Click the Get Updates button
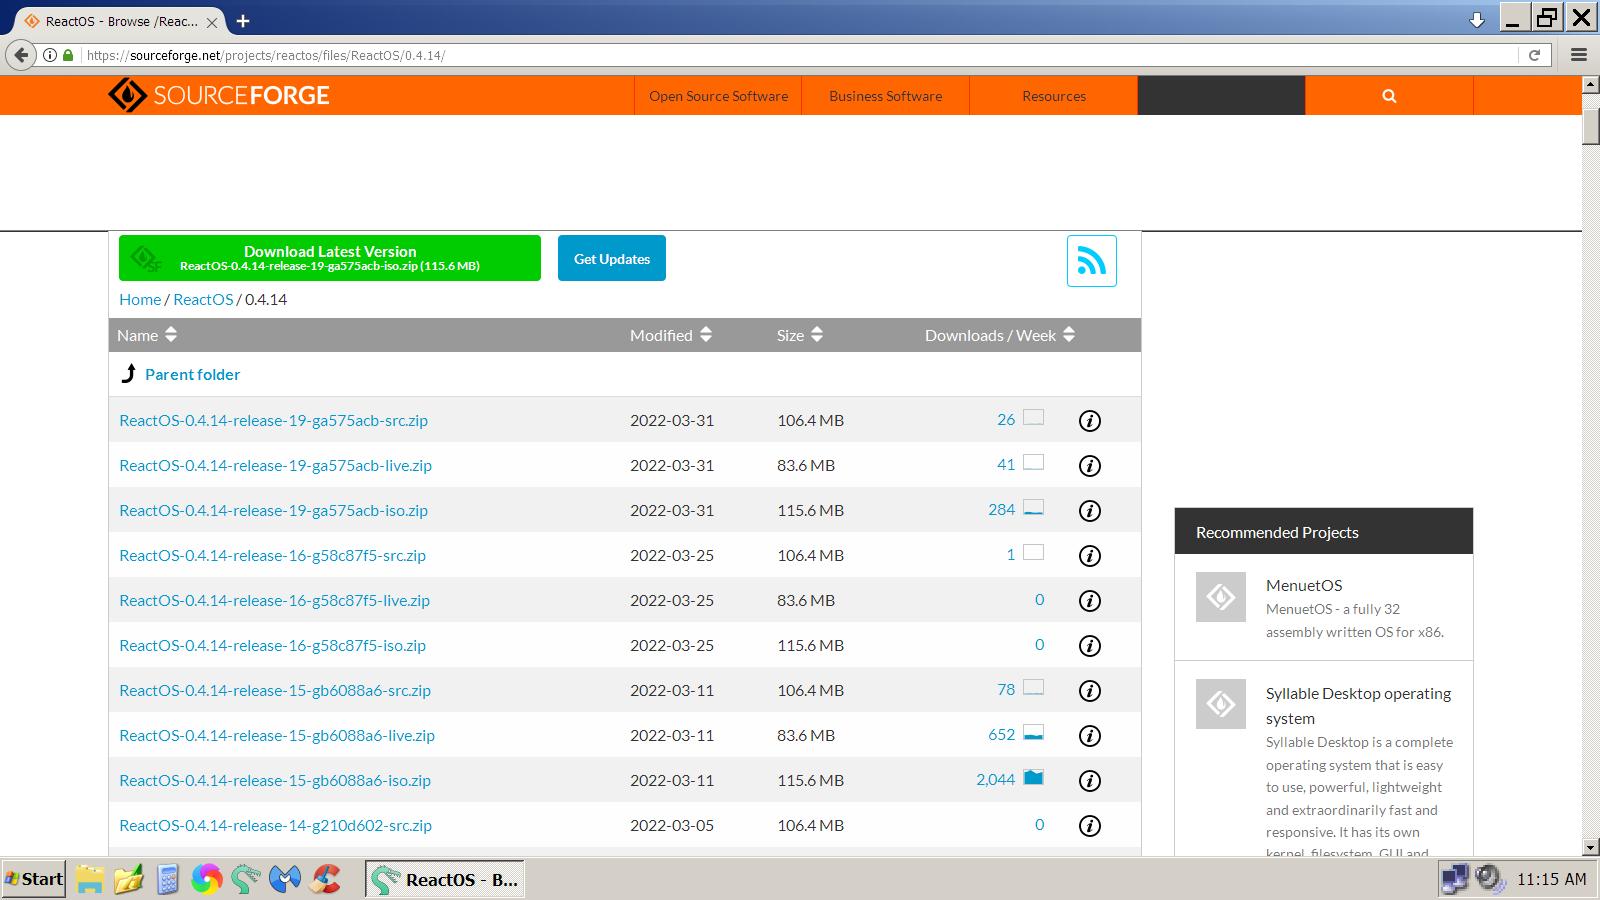1600x900 pixels. tap(612, 258)
